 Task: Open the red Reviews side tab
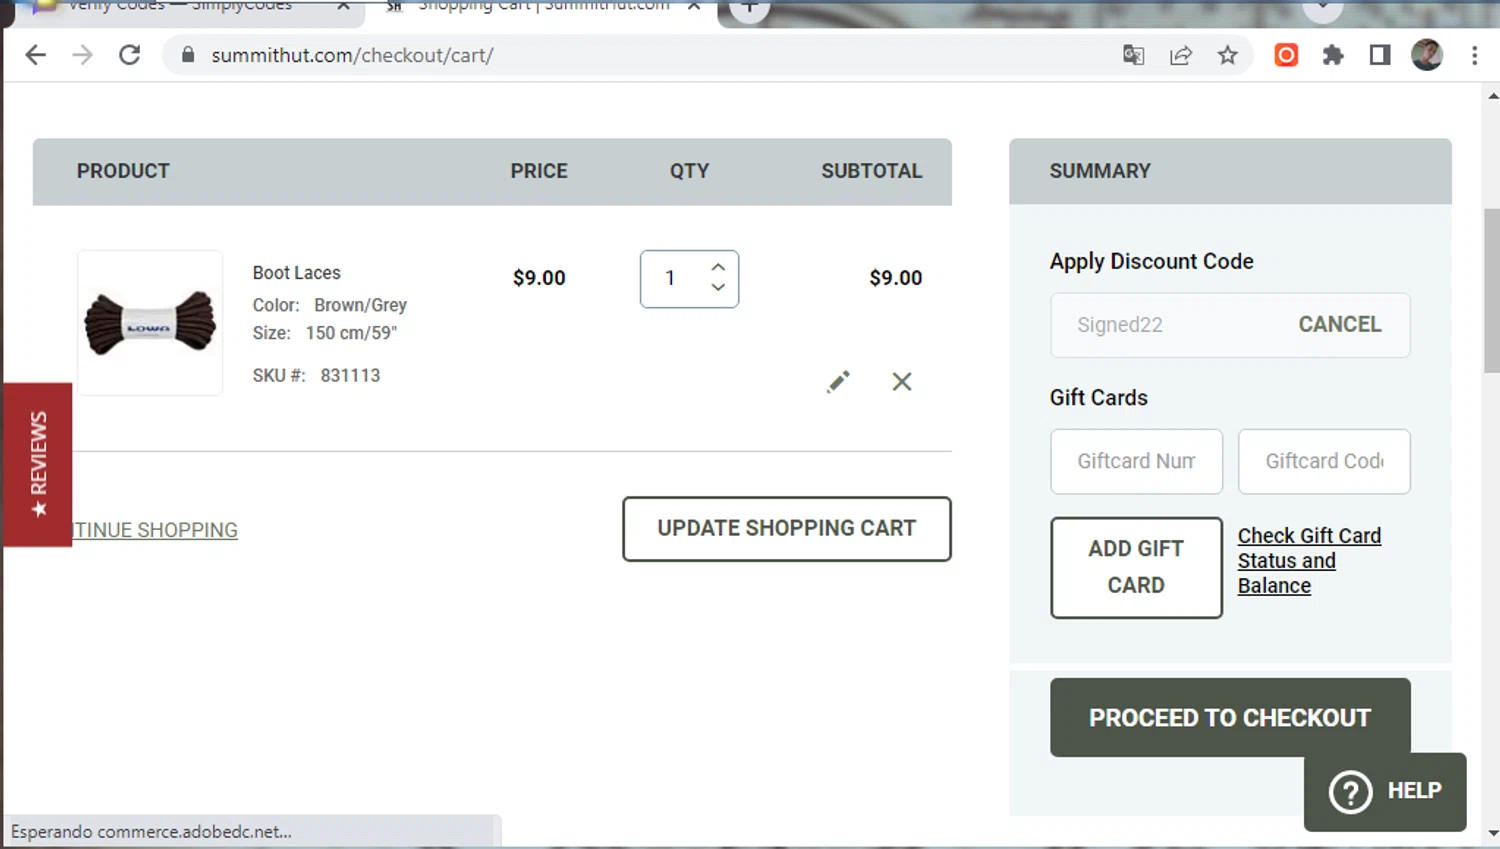tap(38, 464)
